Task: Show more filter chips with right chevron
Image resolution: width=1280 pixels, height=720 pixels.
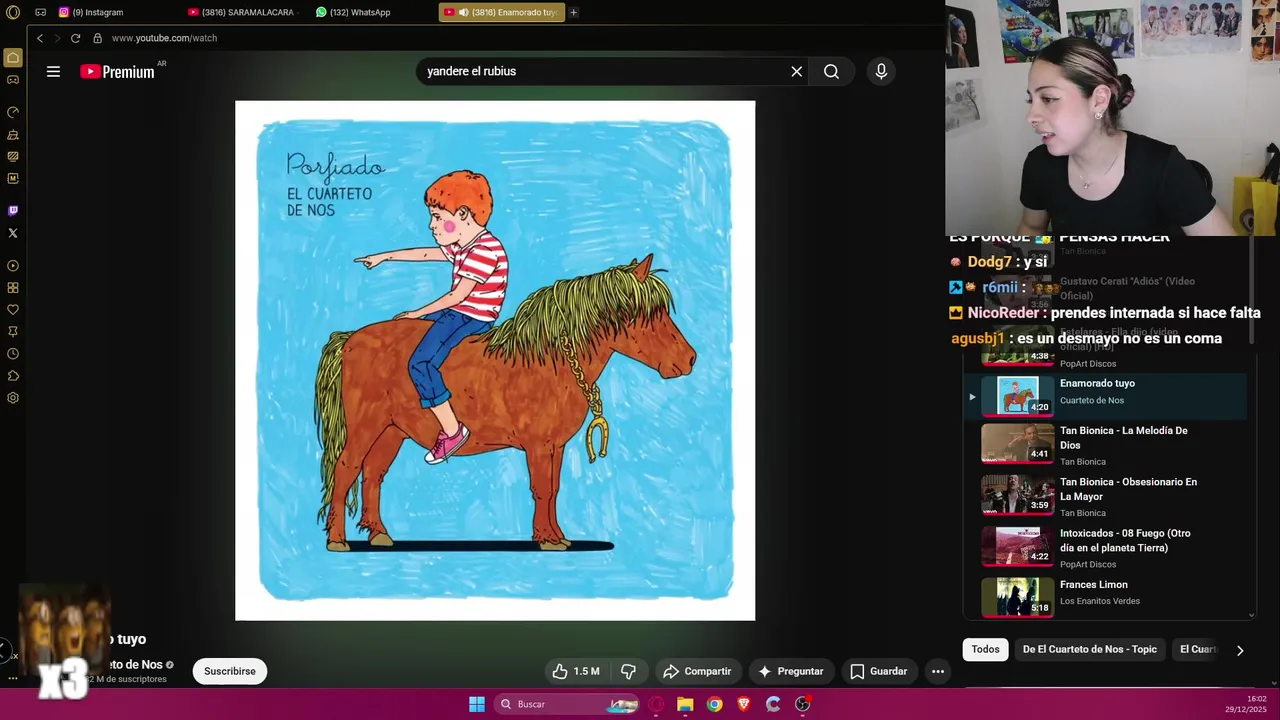Action: click(1240, 650)
